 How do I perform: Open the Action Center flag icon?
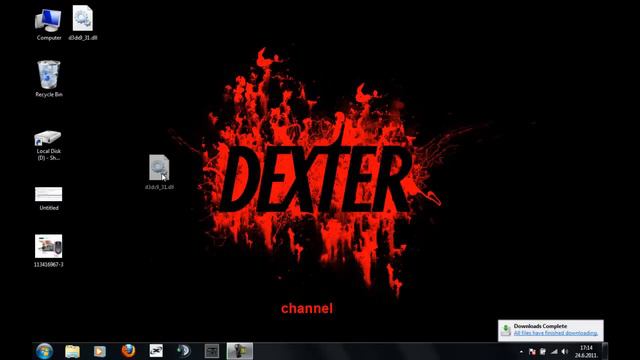pyautogui.click(x=532, y=351)
